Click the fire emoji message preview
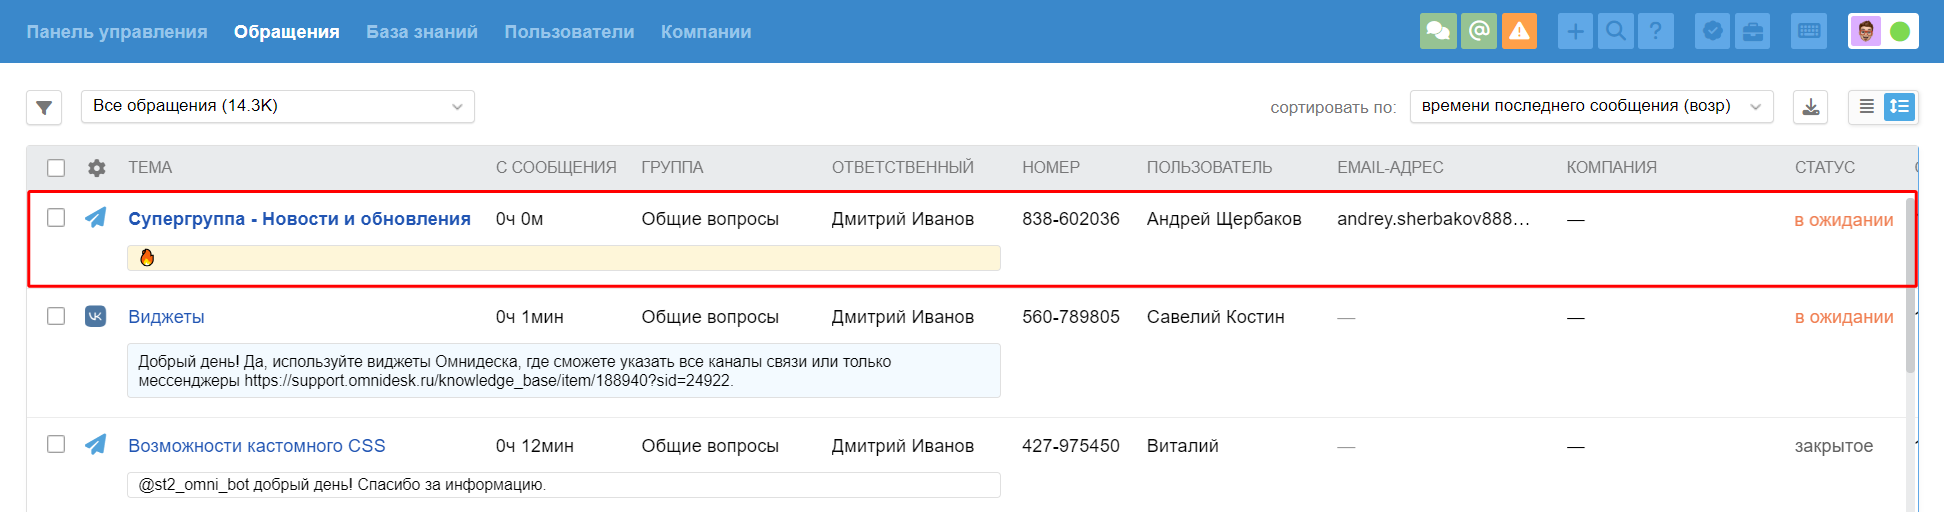The image size is (1944, 512). click(x=564, y=258)
